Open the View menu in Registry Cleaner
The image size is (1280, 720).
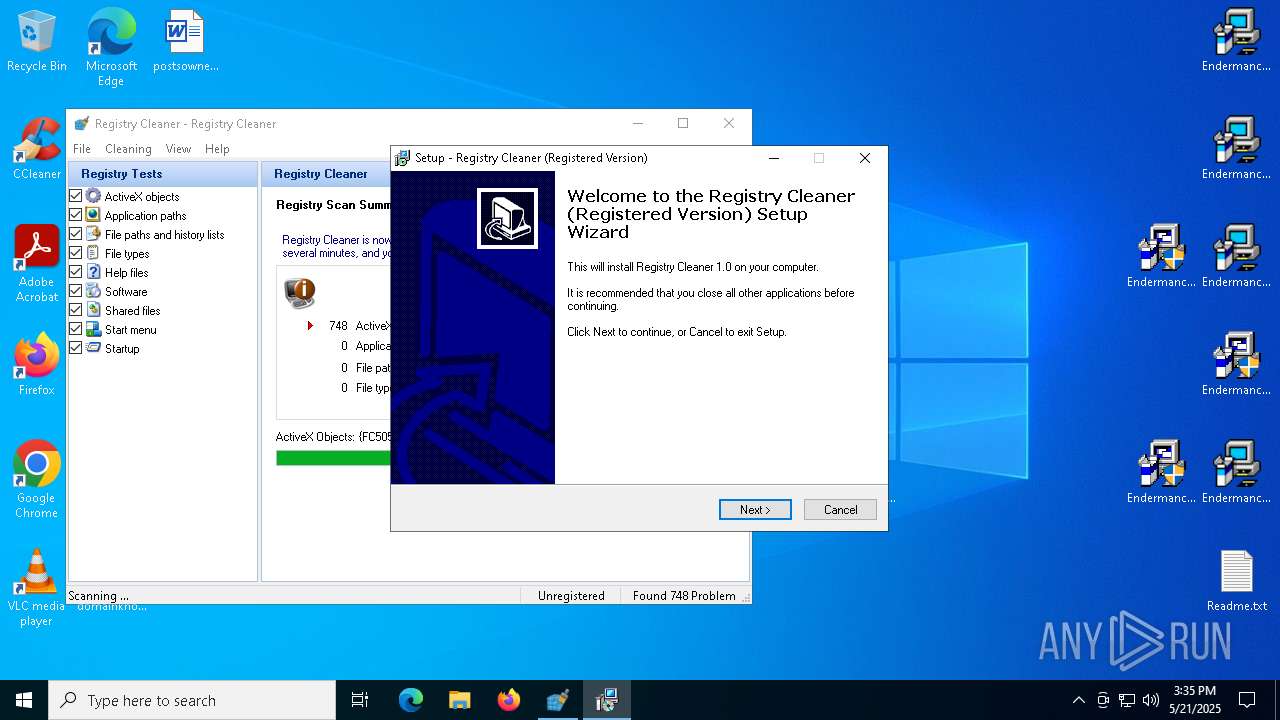tap(178, 149)
